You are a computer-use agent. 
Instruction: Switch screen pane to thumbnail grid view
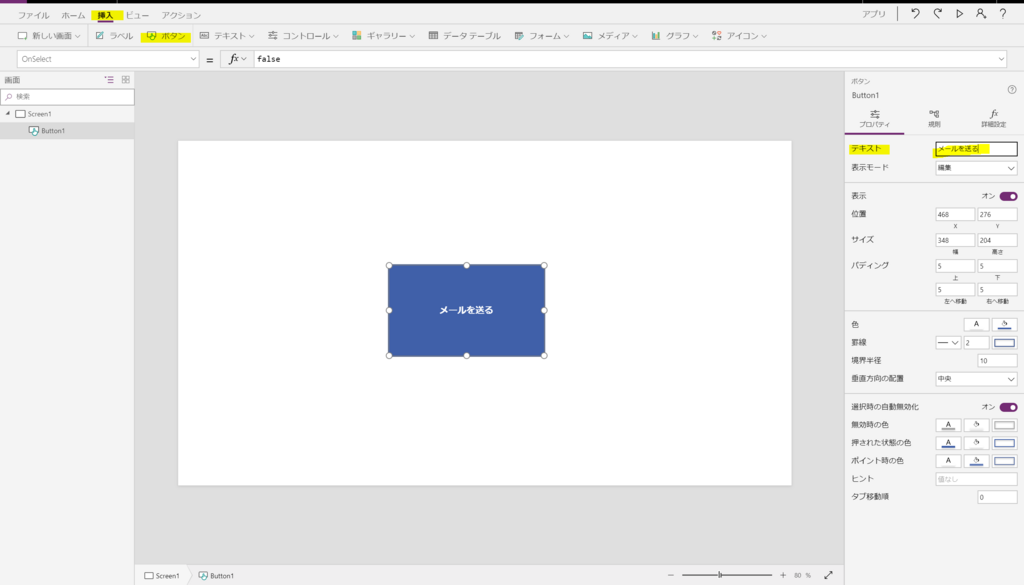pos(125,80)
